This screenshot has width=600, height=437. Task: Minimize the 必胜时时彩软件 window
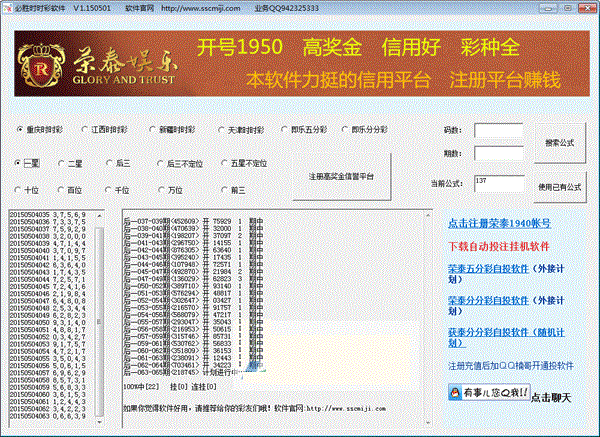(x=548, y=8)
